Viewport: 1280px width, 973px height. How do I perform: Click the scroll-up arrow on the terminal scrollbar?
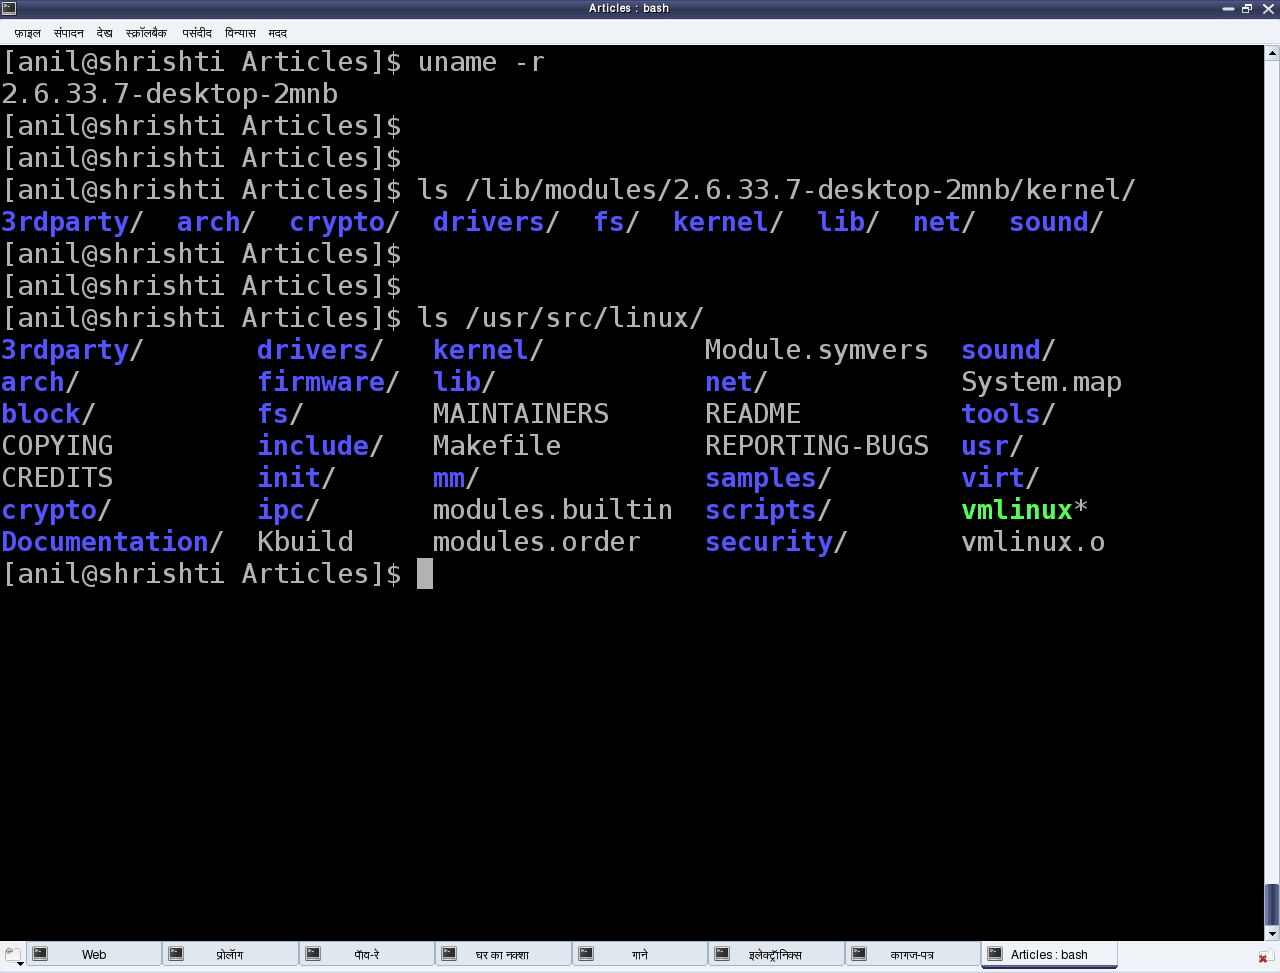click(x=1272, y=51)
